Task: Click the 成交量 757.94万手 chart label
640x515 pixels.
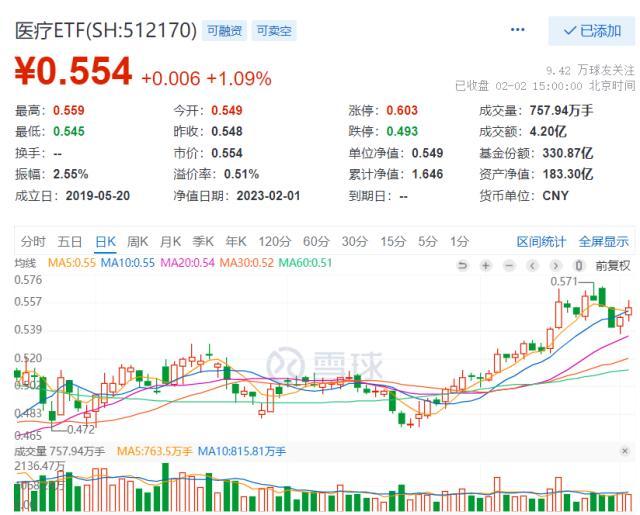Action: 60,451
